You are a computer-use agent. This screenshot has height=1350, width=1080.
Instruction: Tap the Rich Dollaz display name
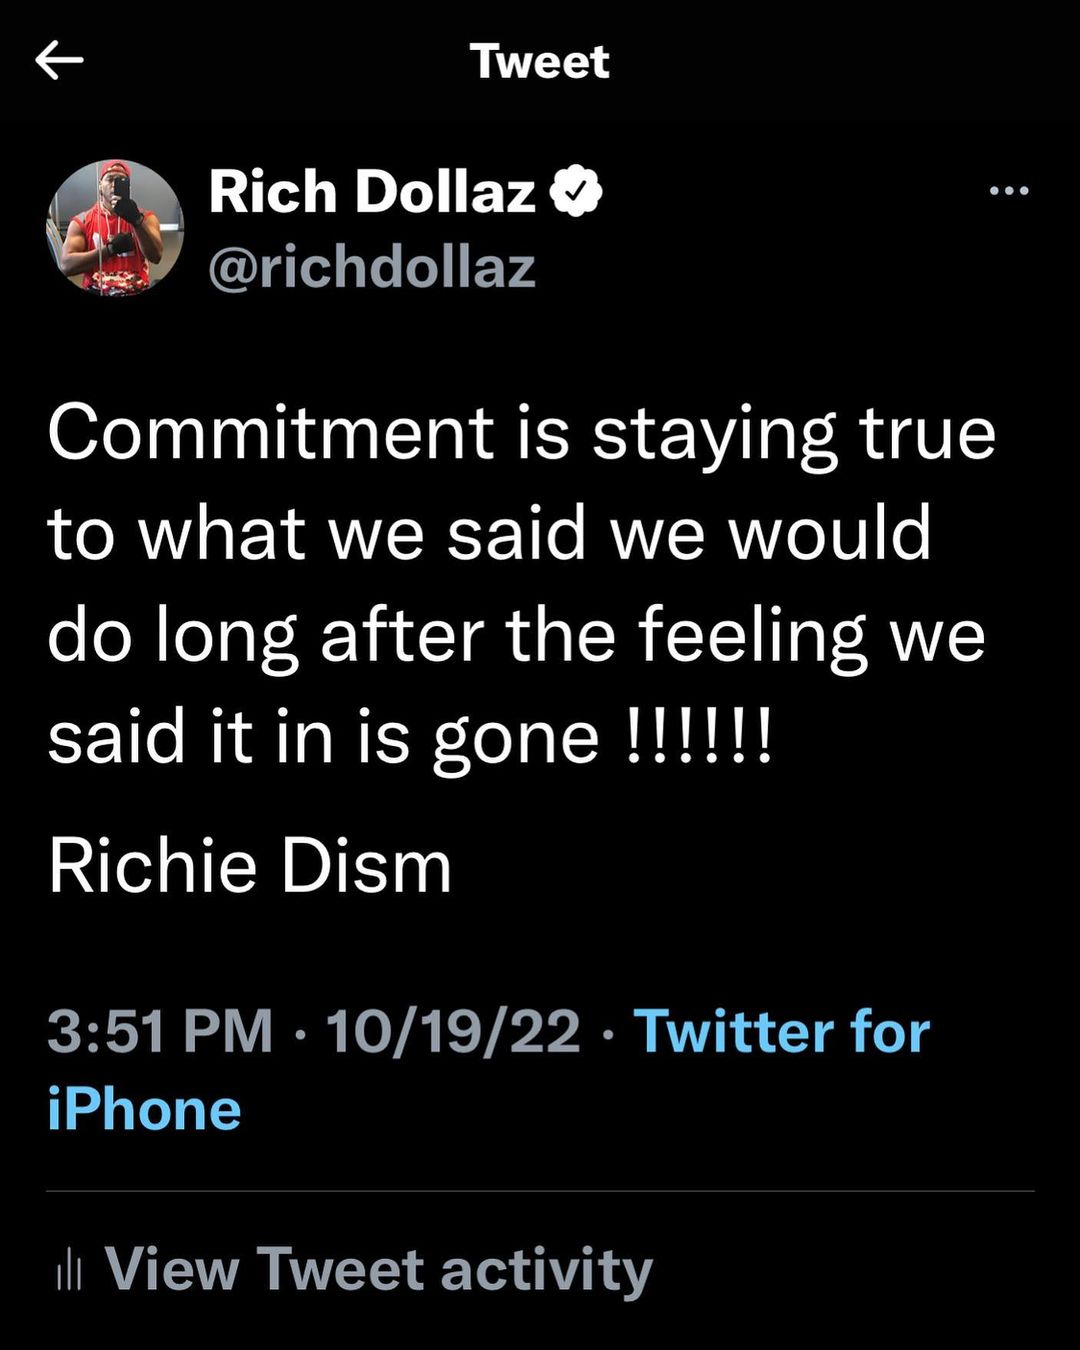[372, 191]
